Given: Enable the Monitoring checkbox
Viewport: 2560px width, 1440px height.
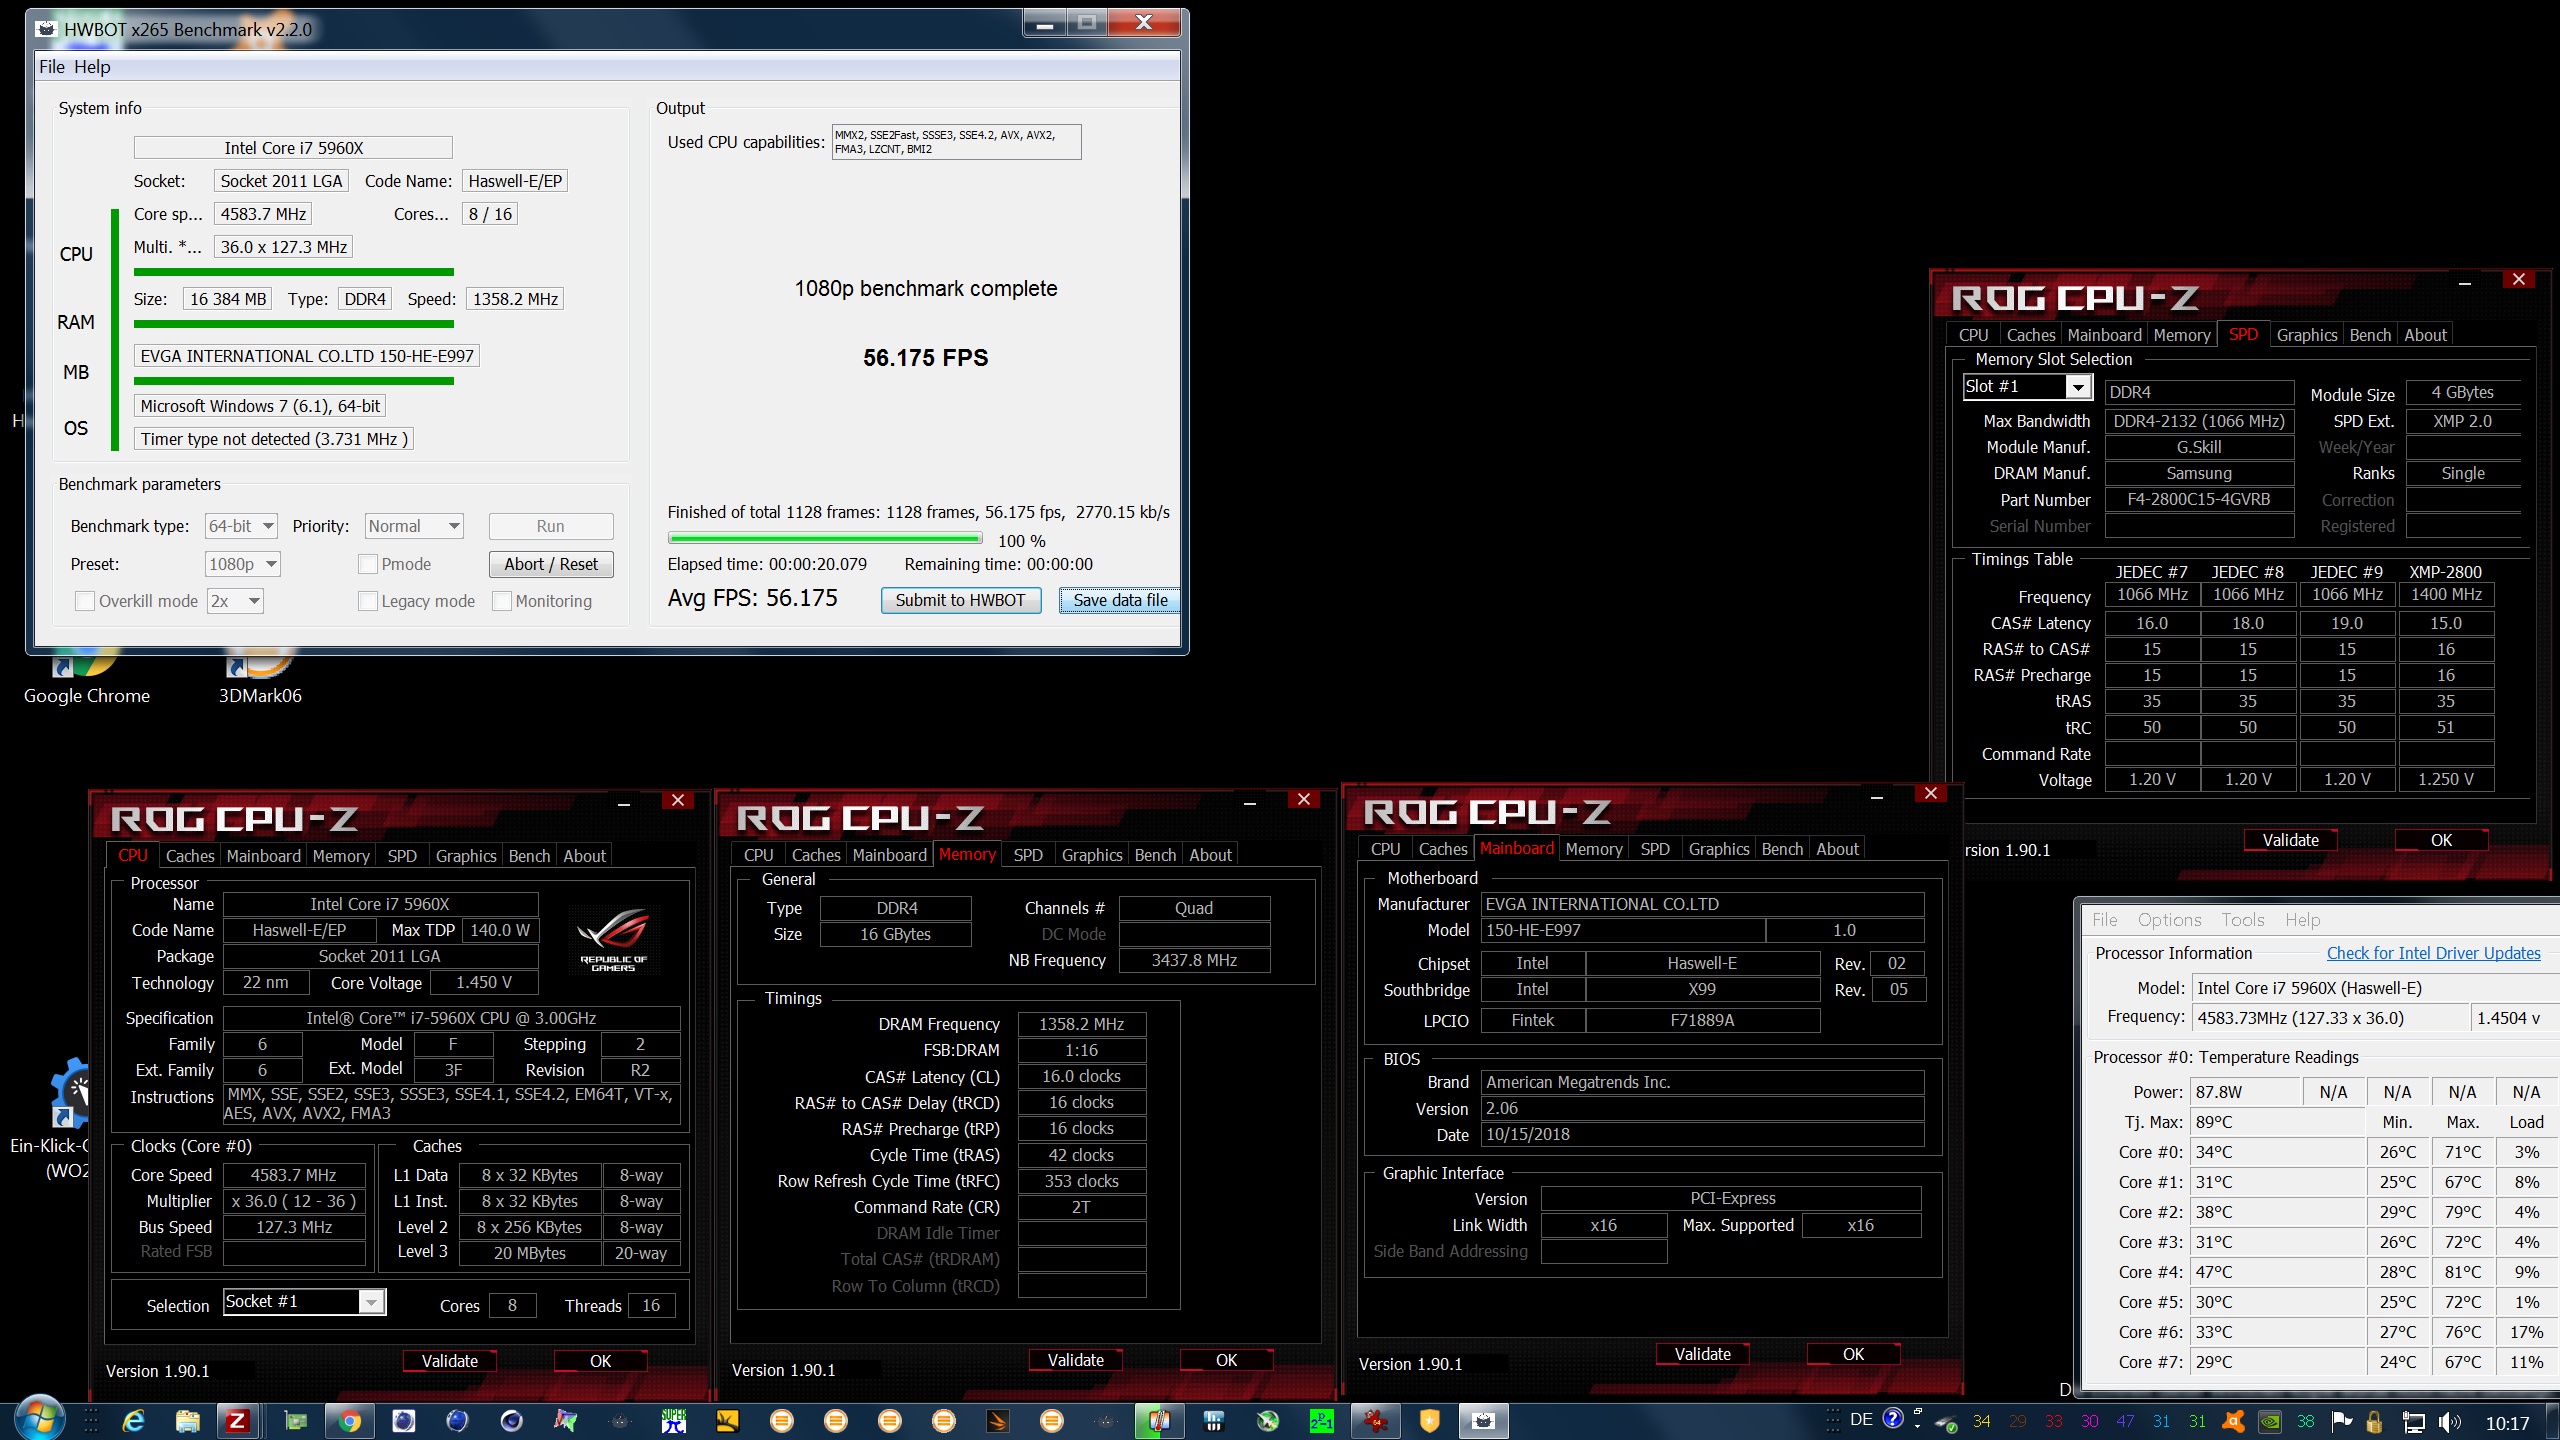Looking at the screenshot, I should [502, 601].
